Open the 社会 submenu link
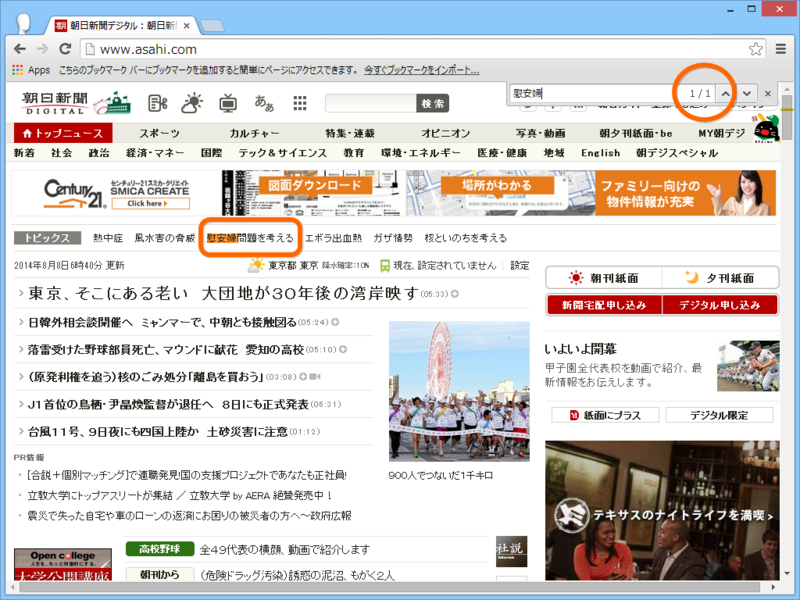800x600 pixels. pyautogui.click(x=61, y=153)
